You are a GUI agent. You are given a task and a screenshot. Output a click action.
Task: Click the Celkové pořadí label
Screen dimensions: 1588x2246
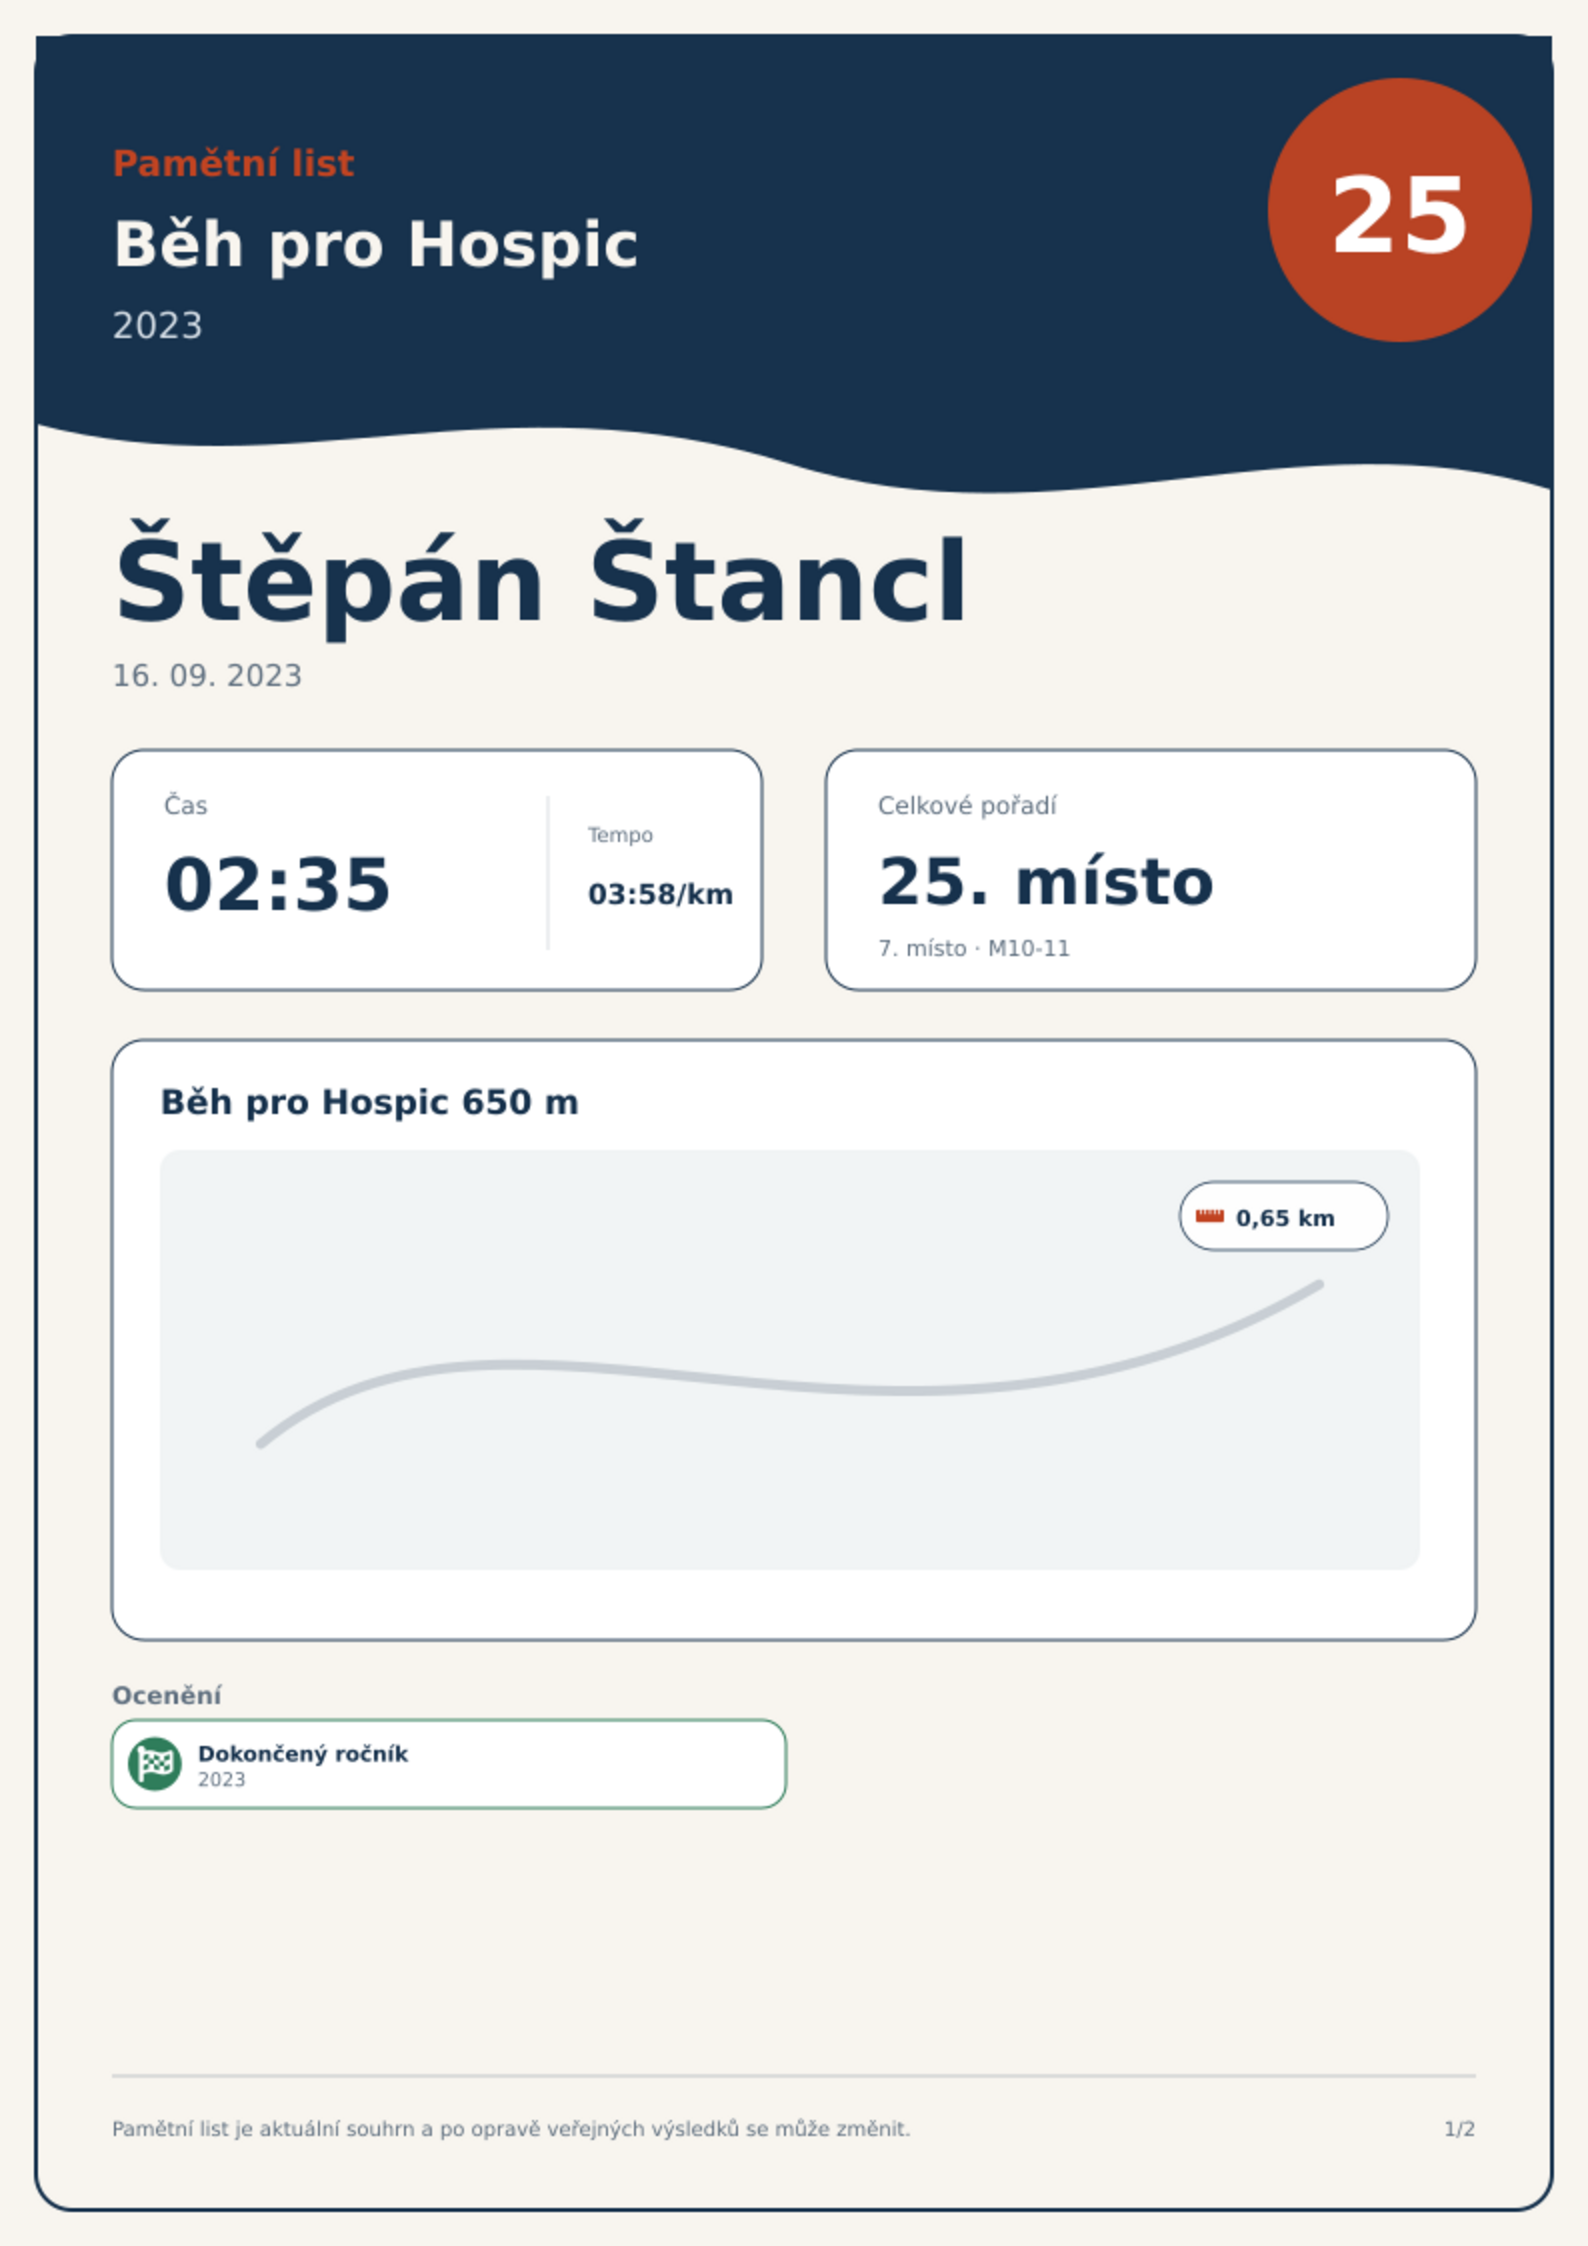click(x=967, y=805)
